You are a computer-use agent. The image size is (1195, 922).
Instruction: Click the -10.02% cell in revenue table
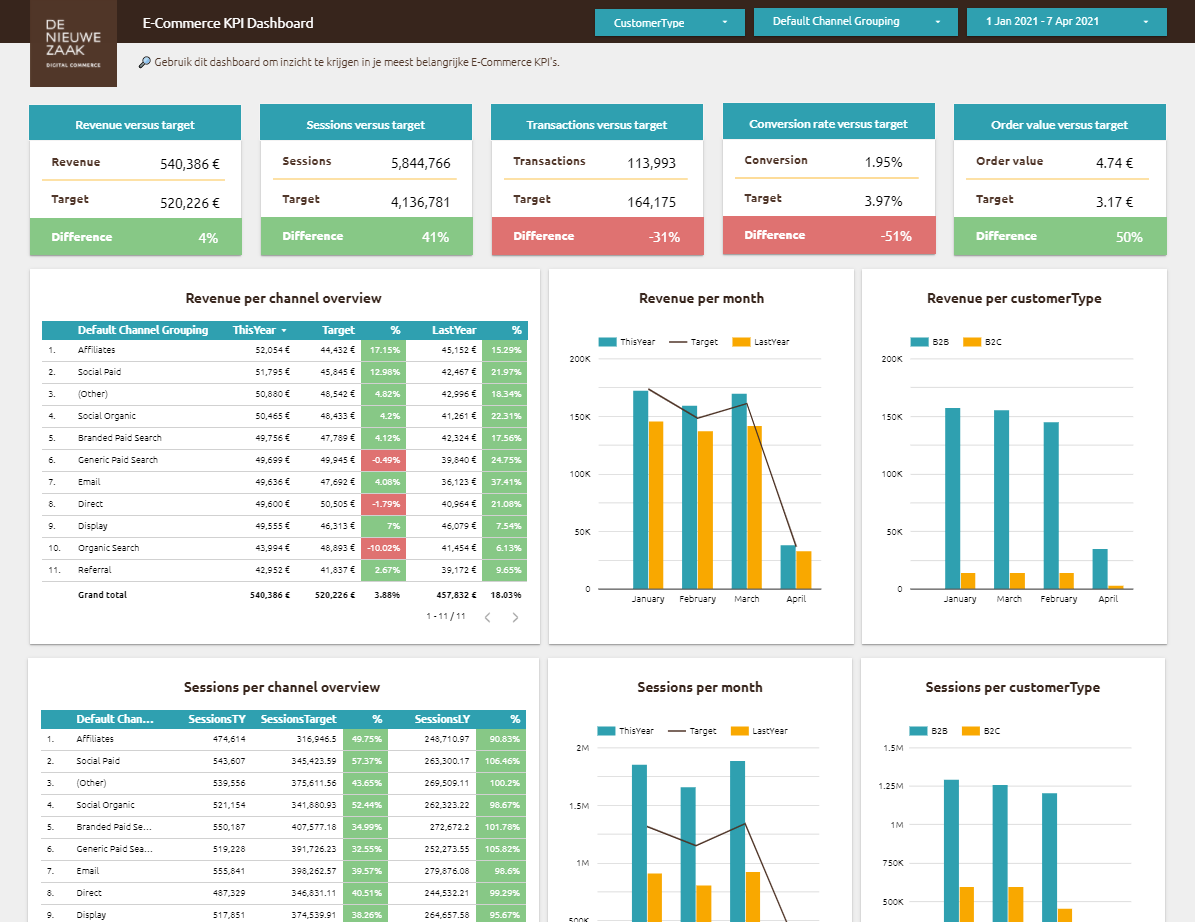click(383, 548)
